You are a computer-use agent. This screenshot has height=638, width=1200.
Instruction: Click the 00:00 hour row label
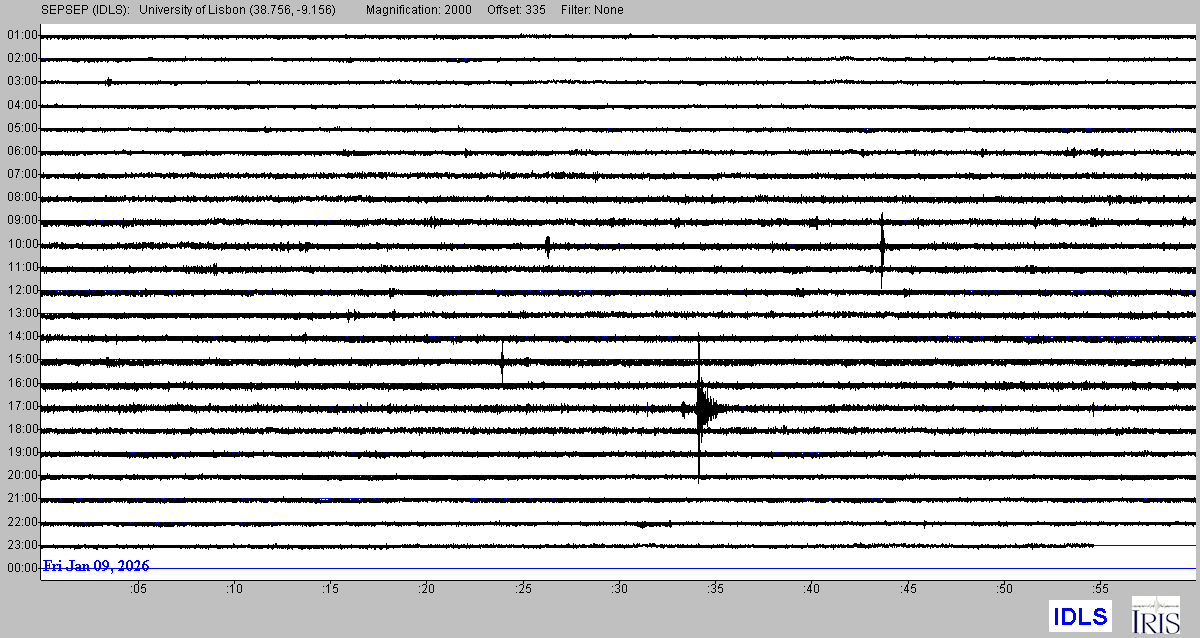(22, 568)
